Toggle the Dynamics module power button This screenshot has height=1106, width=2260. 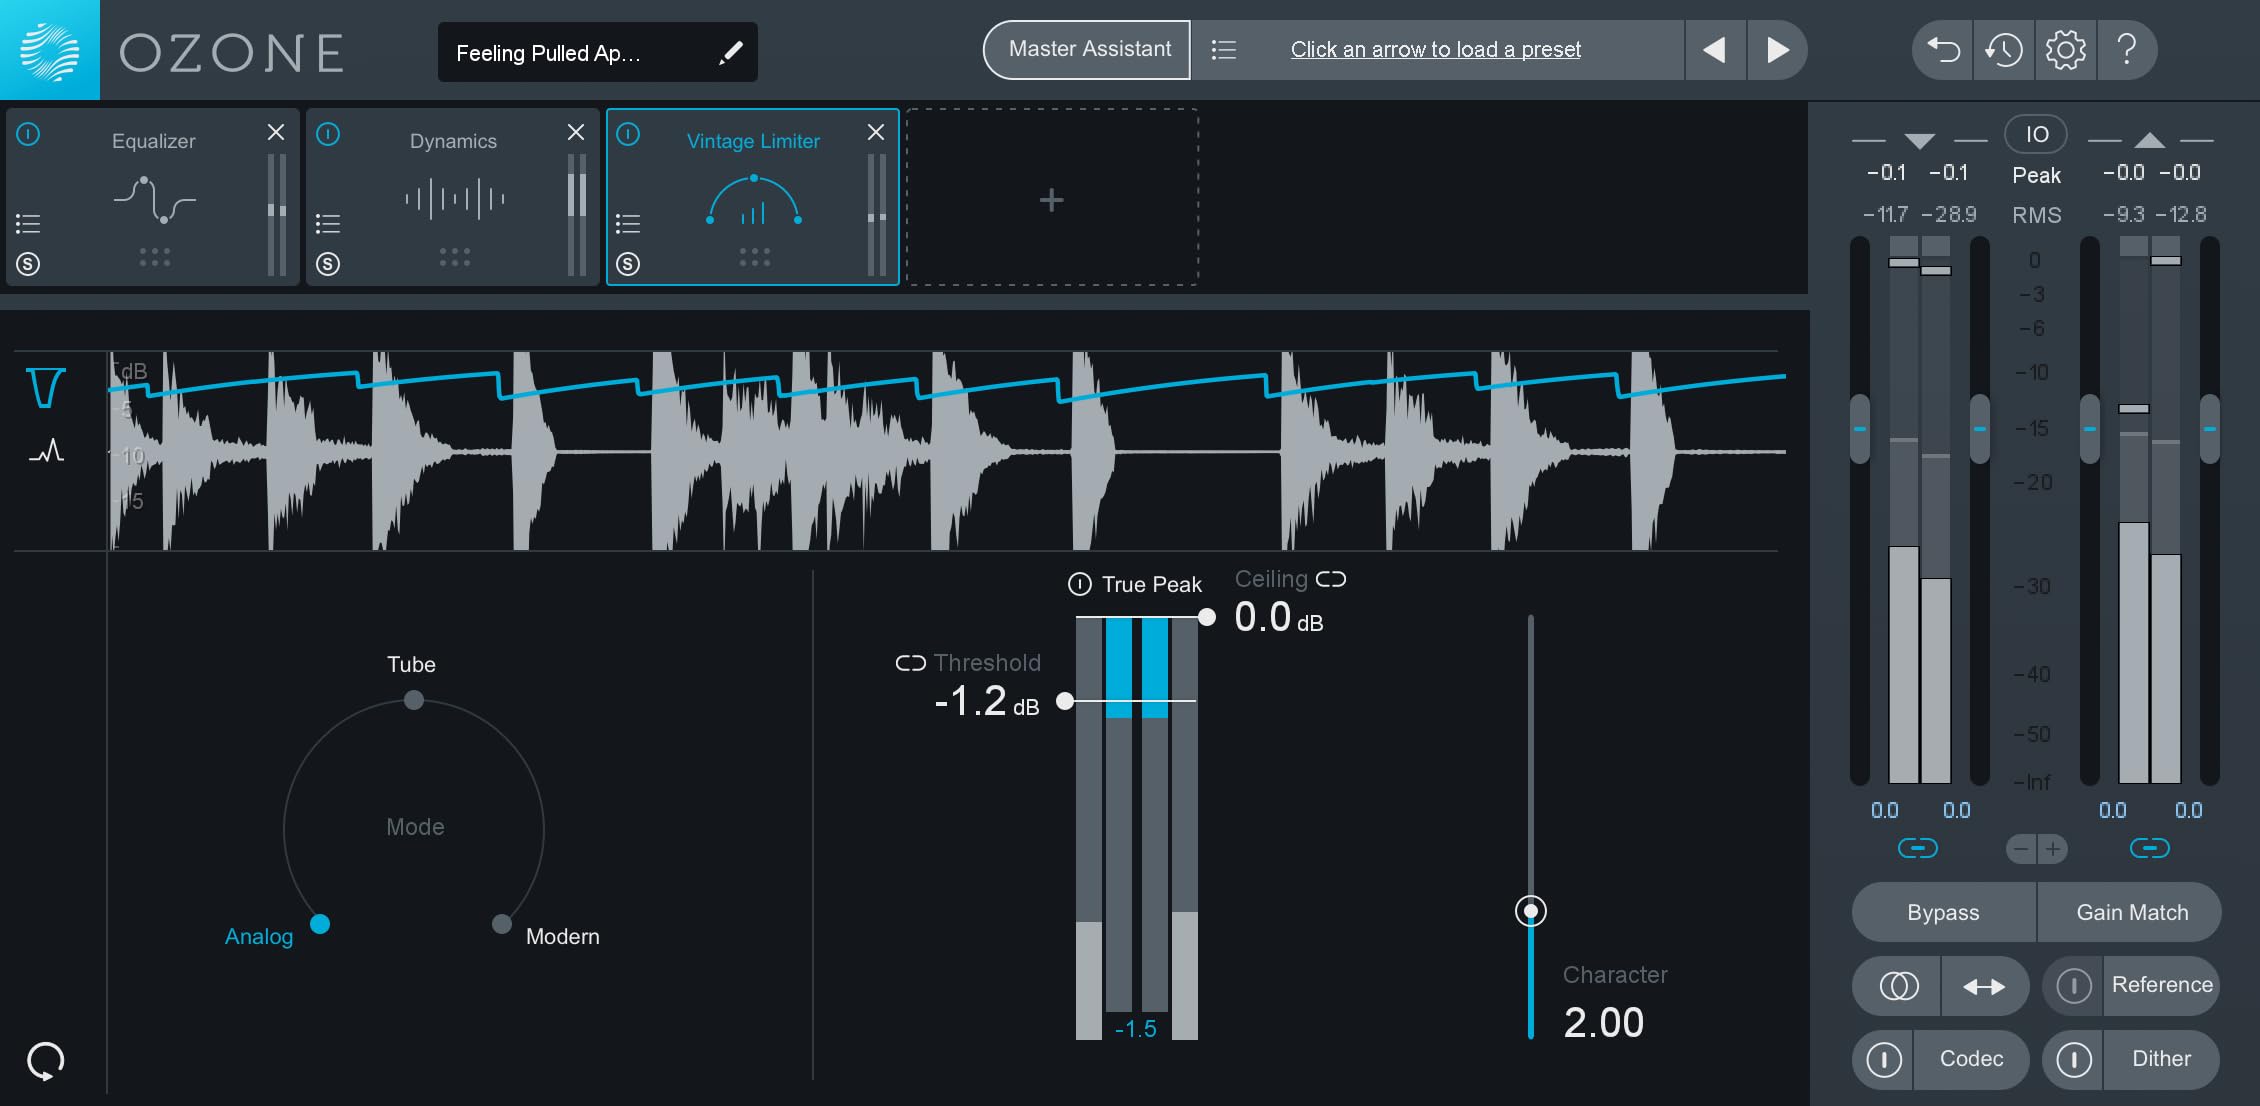point(328,134)
